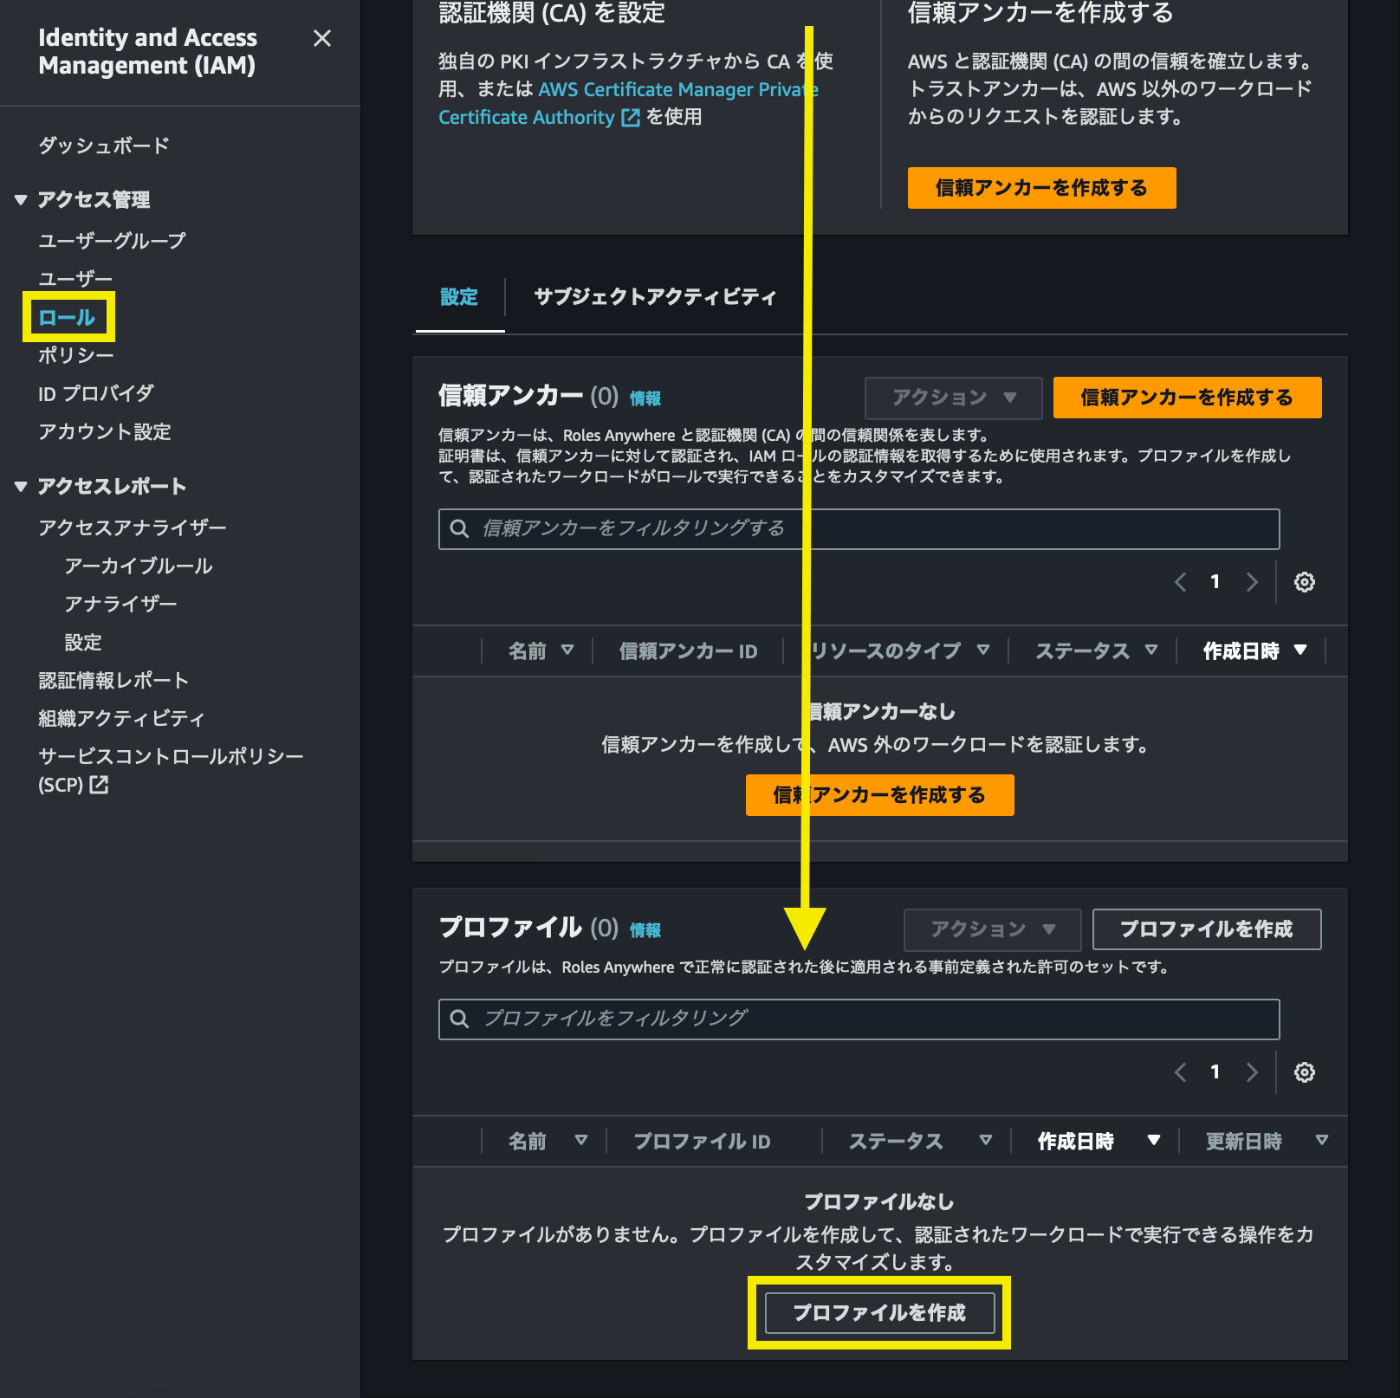The image size is (1400, 1398).
Task: Open ダッシュボード in the sidebar
Action: click(x=104, y=146)
